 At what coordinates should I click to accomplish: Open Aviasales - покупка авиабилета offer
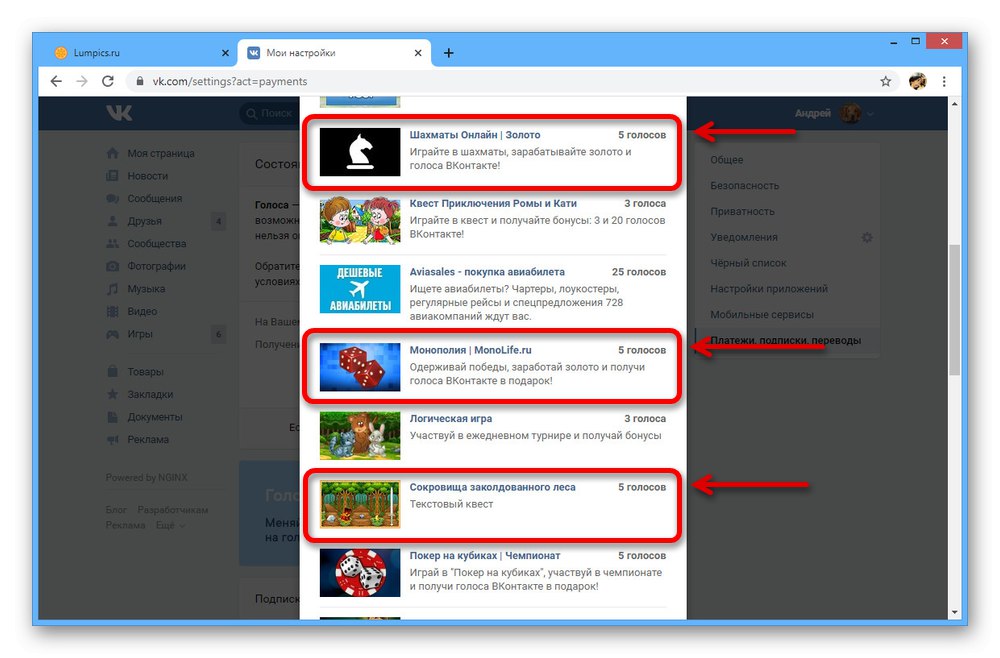tap(487, 272)
